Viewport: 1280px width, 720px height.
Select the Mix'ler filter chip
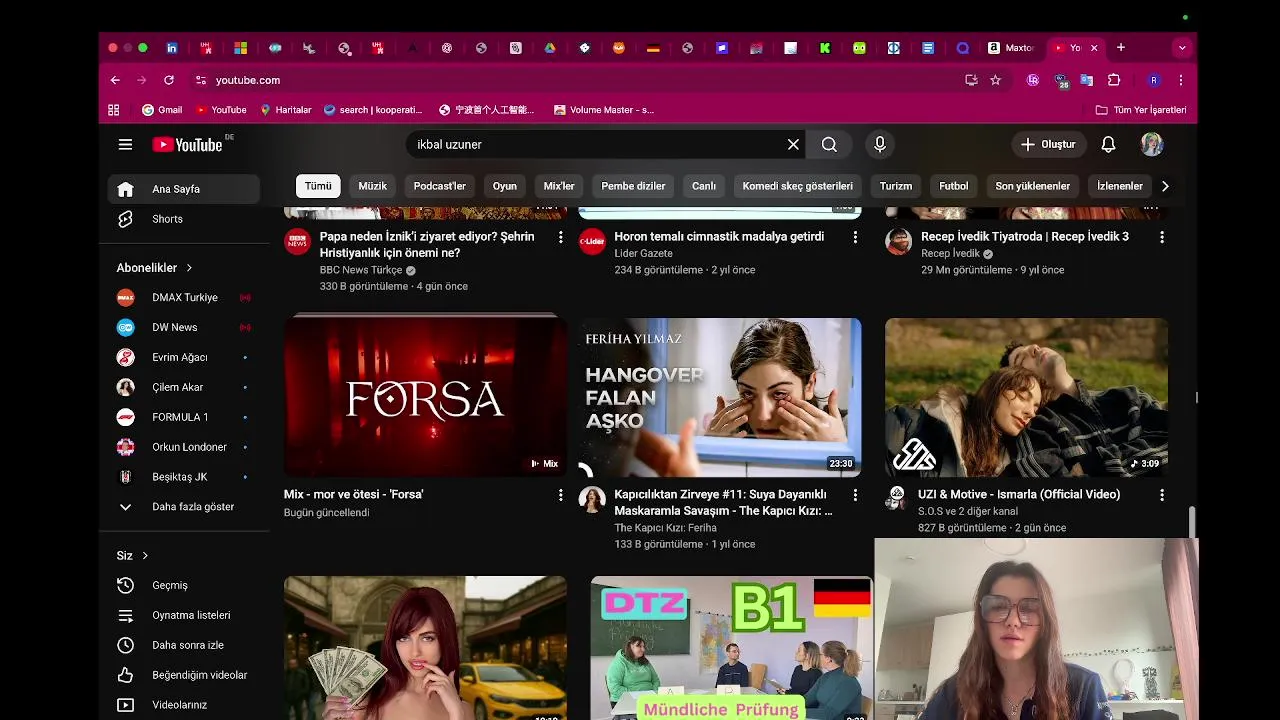pos(559,186)
